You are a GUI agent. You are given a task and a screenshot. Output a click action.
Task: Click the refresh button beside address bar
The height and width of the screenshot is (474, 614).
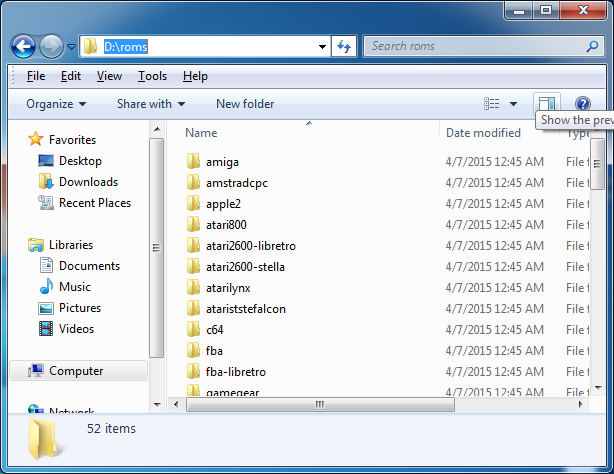(344, 47)
